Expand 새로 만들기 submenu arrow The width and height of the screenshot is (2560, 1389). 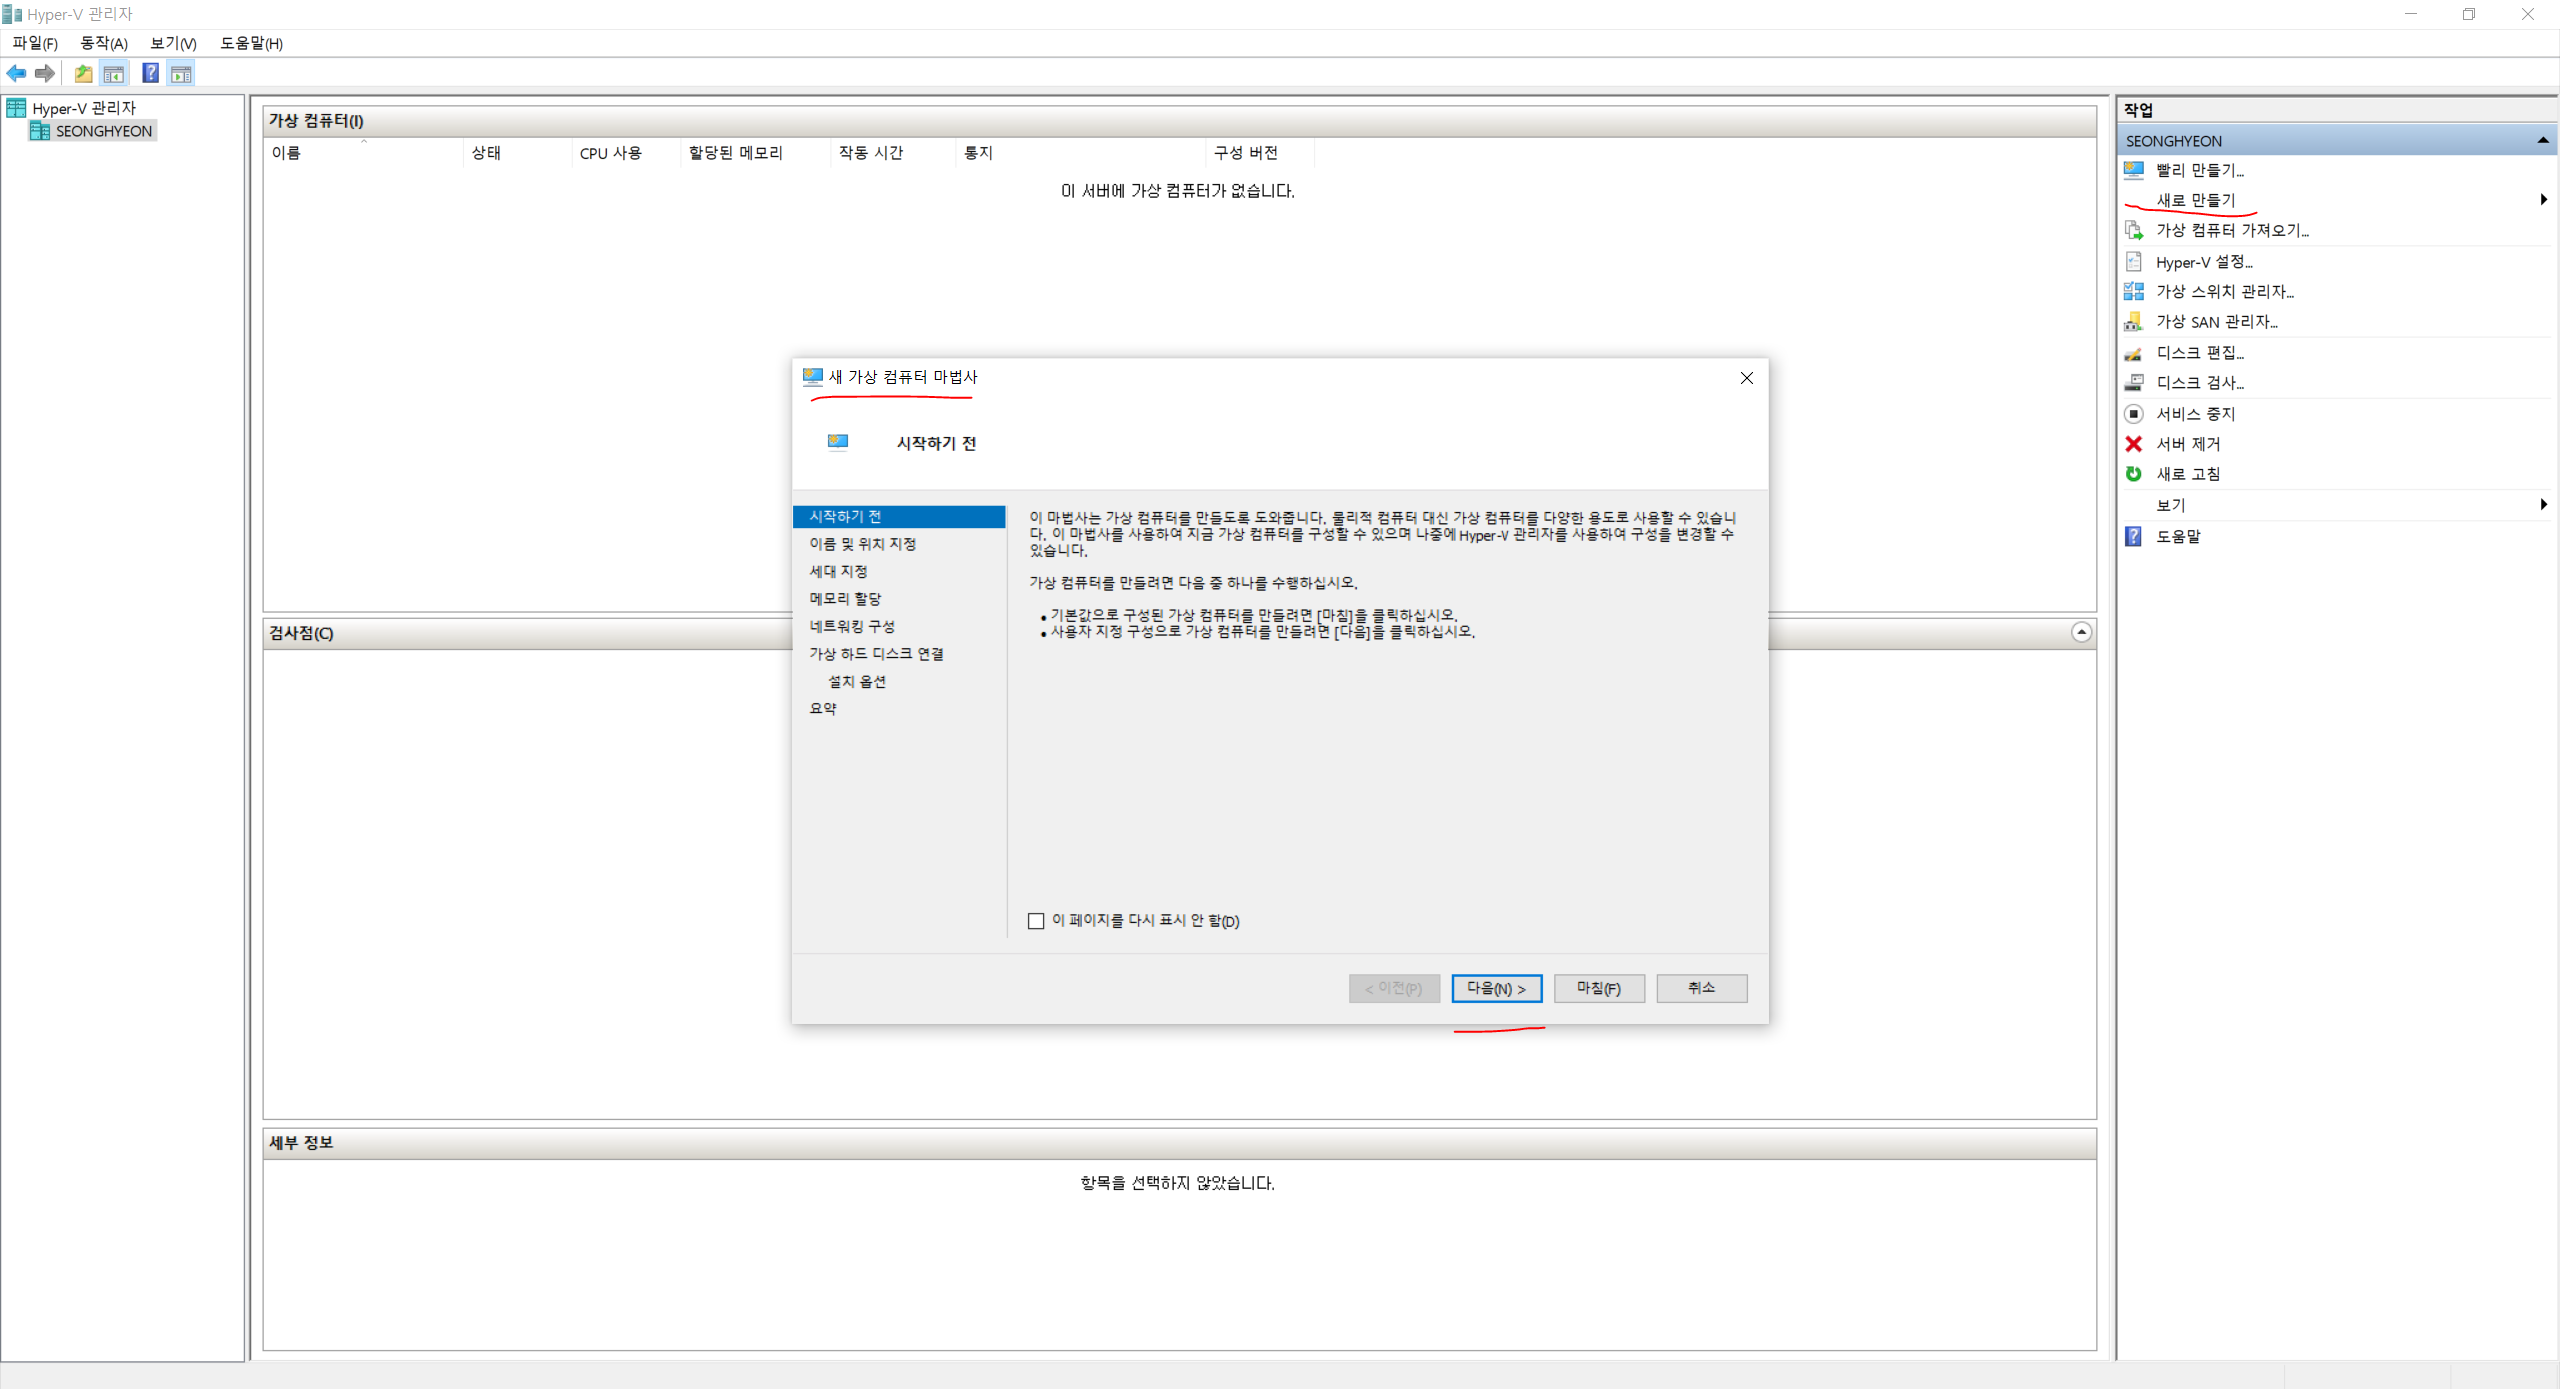tap(2543, 200)
